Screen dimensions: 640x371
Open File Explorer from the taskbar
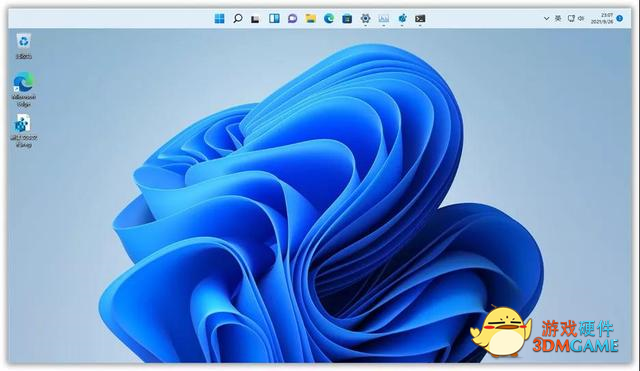(x=311, y=18)
